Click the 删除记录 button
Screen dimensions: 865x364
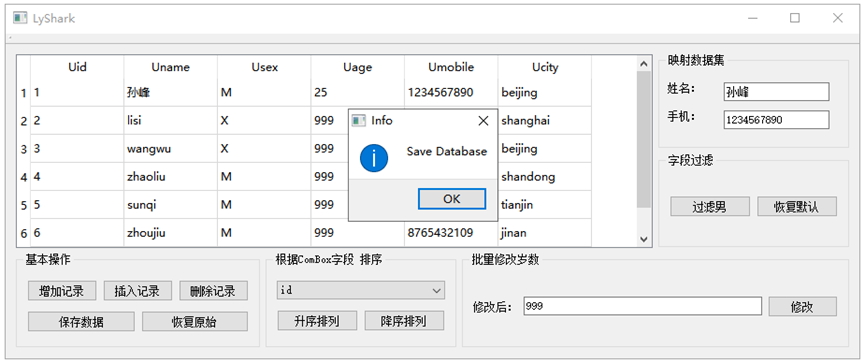(x=213, y=291)
